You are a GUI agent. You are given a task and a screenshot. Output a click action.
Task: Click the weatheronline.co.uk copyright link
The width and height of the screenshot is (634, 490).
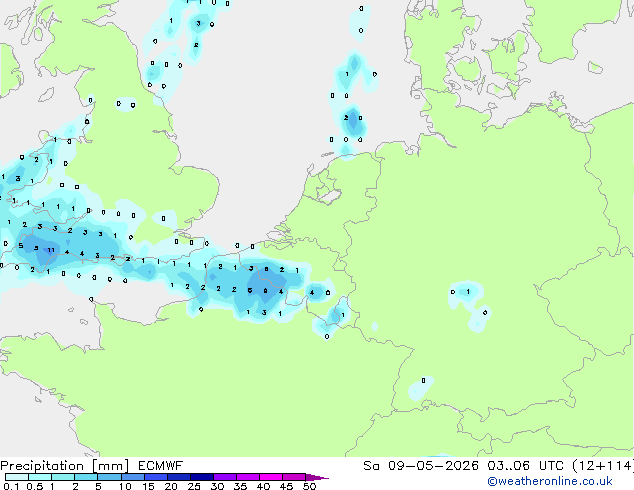(x=550, y=481)
